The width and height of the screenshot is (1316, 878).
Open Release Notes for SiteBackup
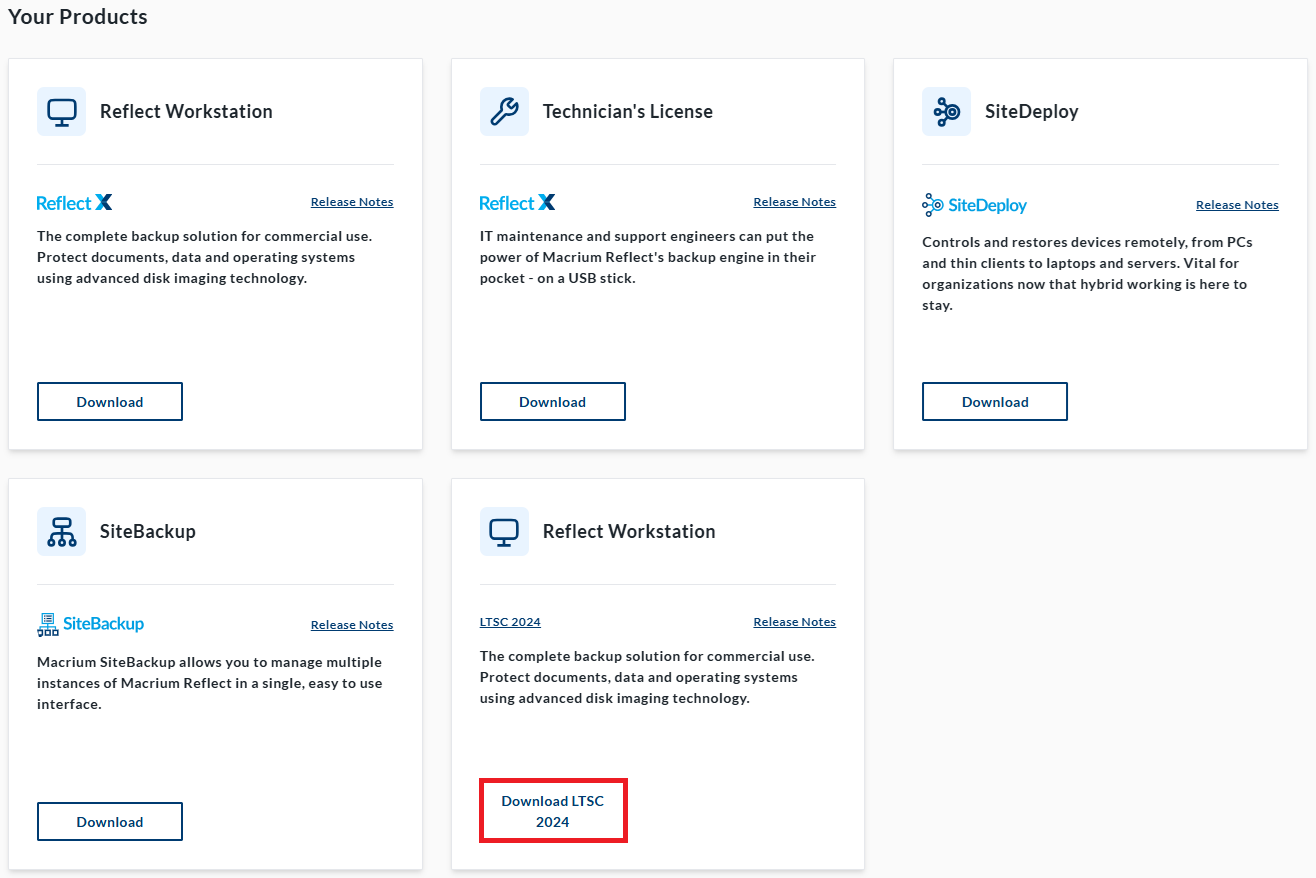click(x=352, y=625)
